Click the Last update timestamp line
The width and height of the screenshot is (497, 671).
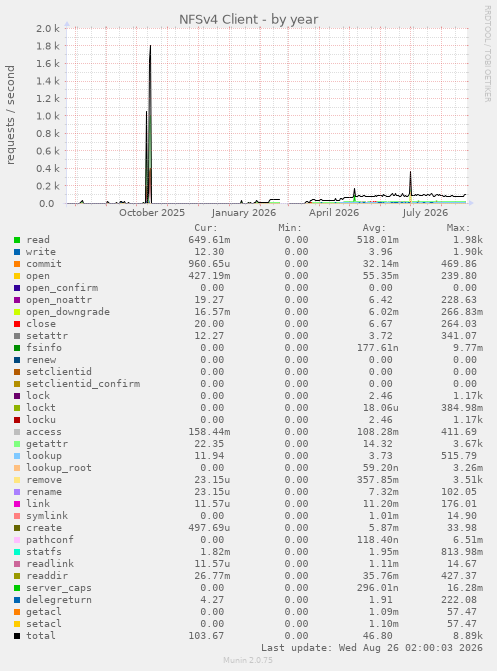click(372, 648)
